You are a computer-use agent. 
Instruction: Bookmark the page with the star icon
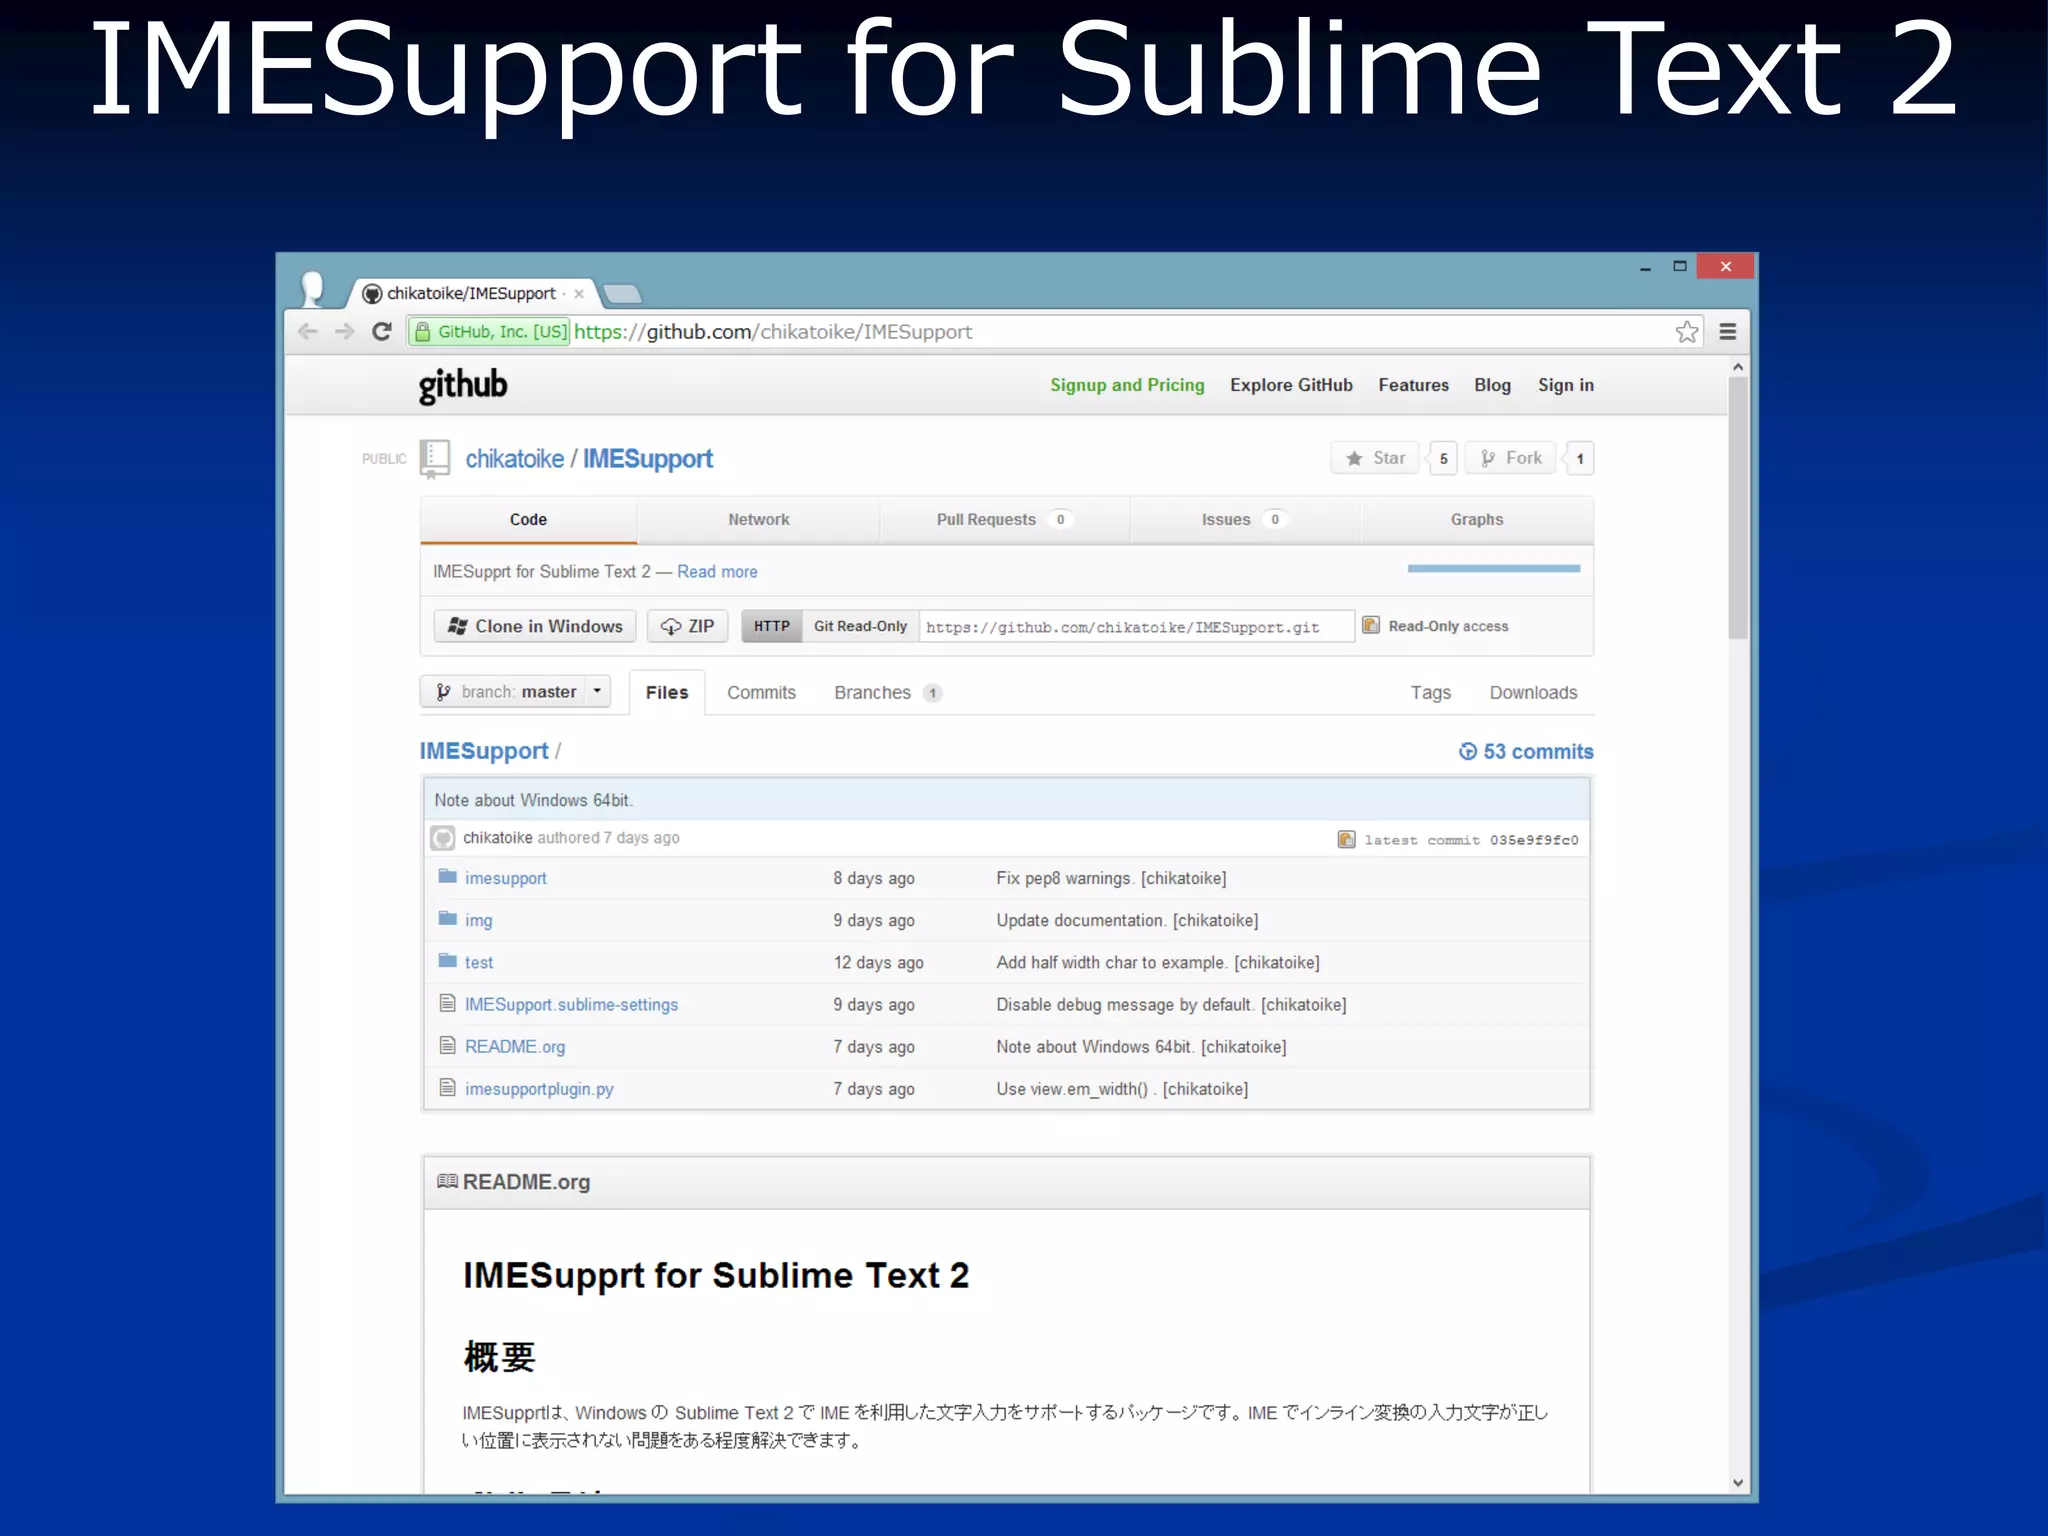1687,332
